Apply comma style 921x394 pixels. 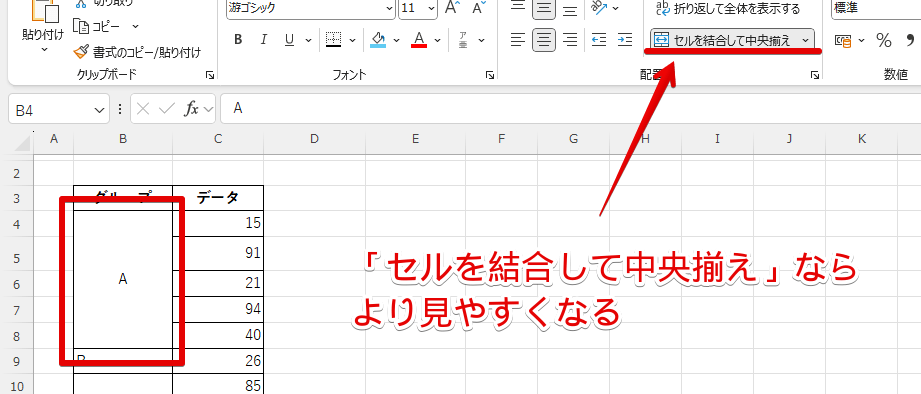(x=910, y=40)
